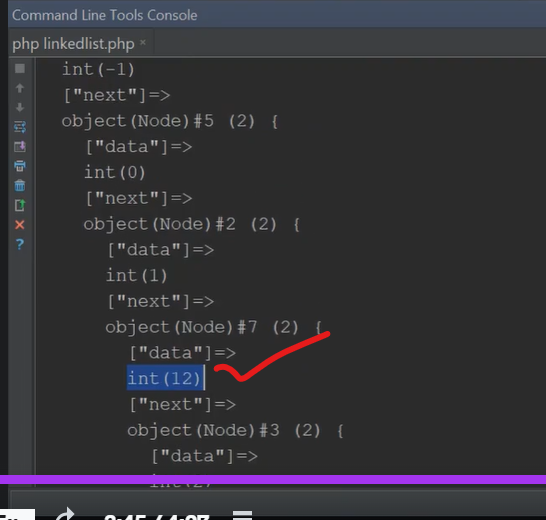Toggle soft-wrap in the console
The image size is (546, 520).
(20, 127)
